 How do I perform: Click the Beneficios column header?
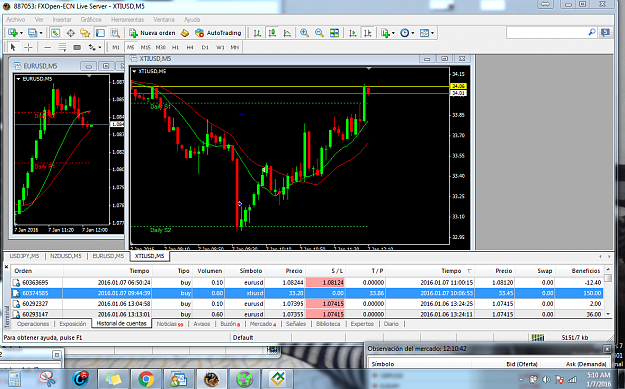point(579,271)
